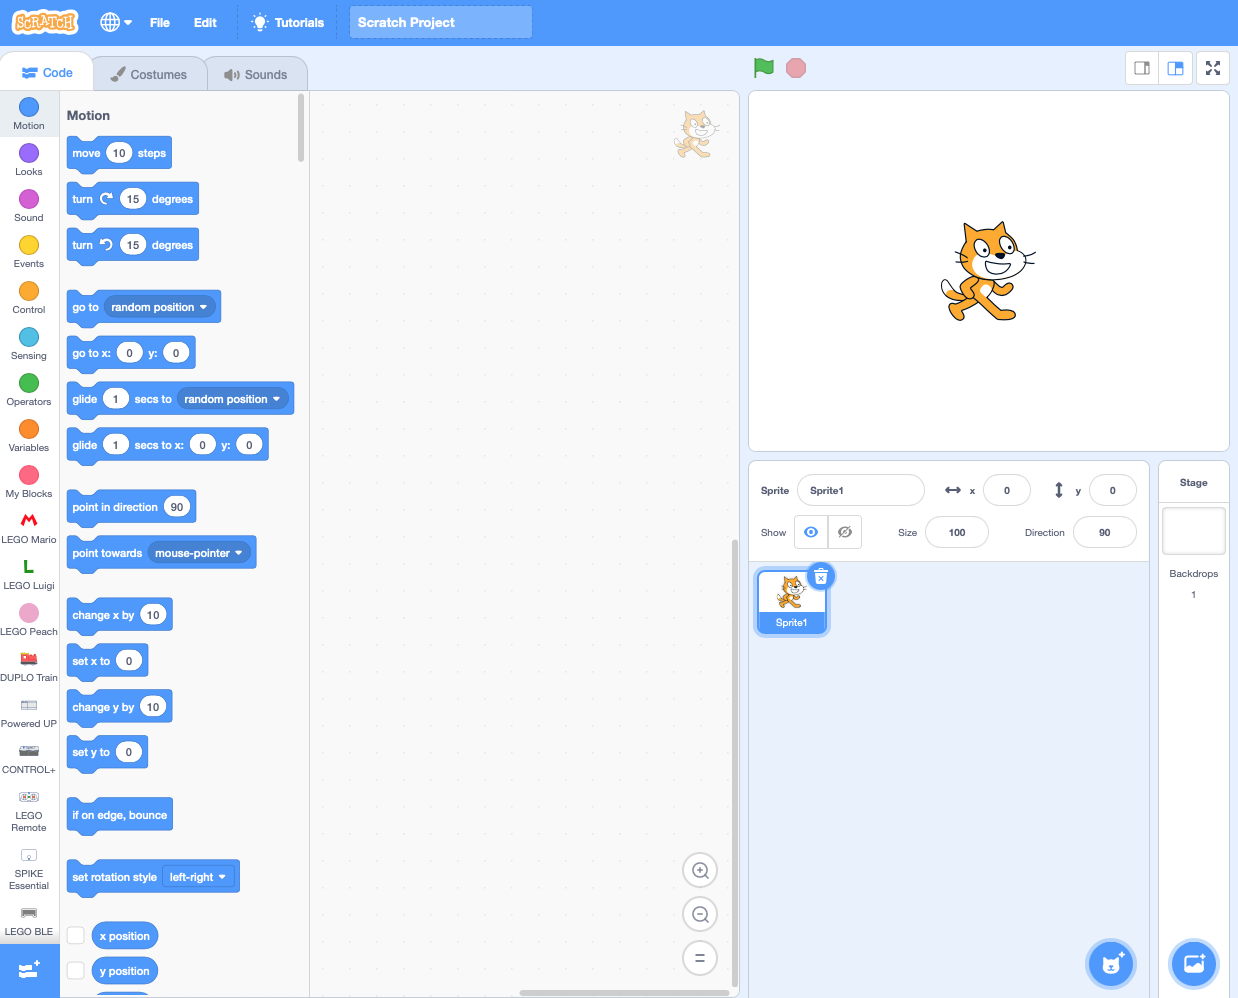Switch to the Costumes tab
The image size is (1238, 998).
tap(149, 73)
